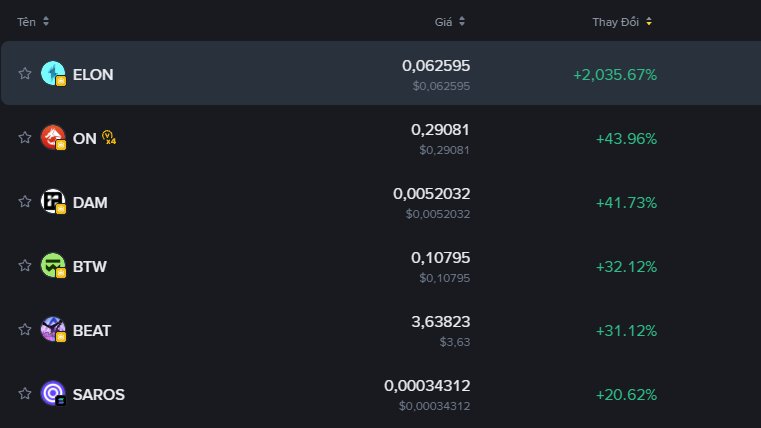The height and width of the screenshot is (428, 761).
Task: Sort by the Tên column arrows
Action: (46, 21)
